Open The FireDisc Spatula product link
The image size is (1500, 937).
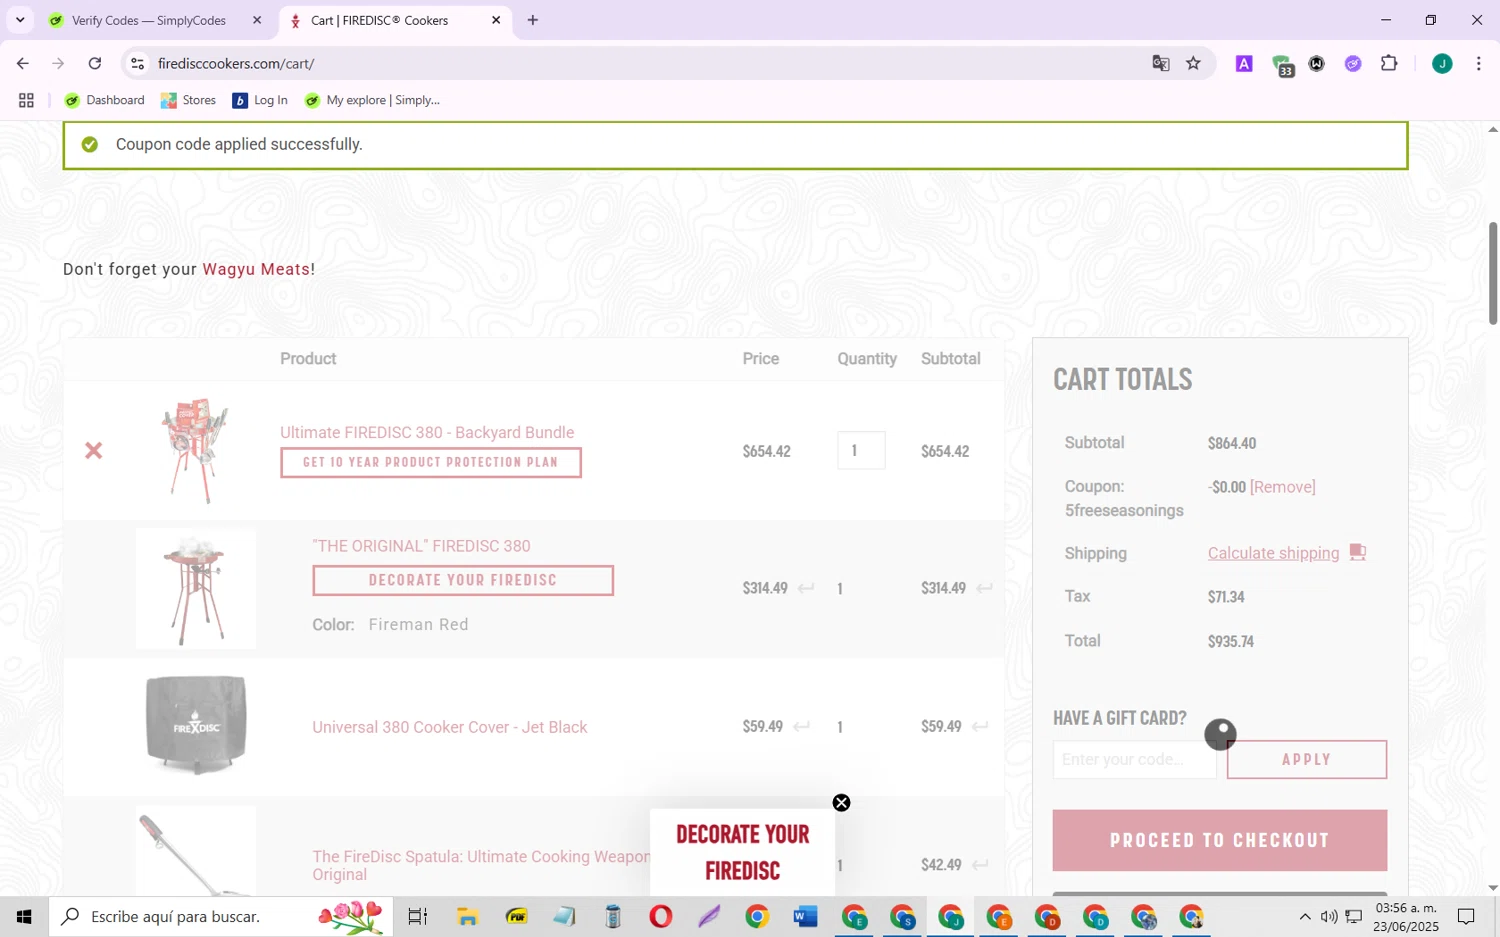[x=481, y=865]
